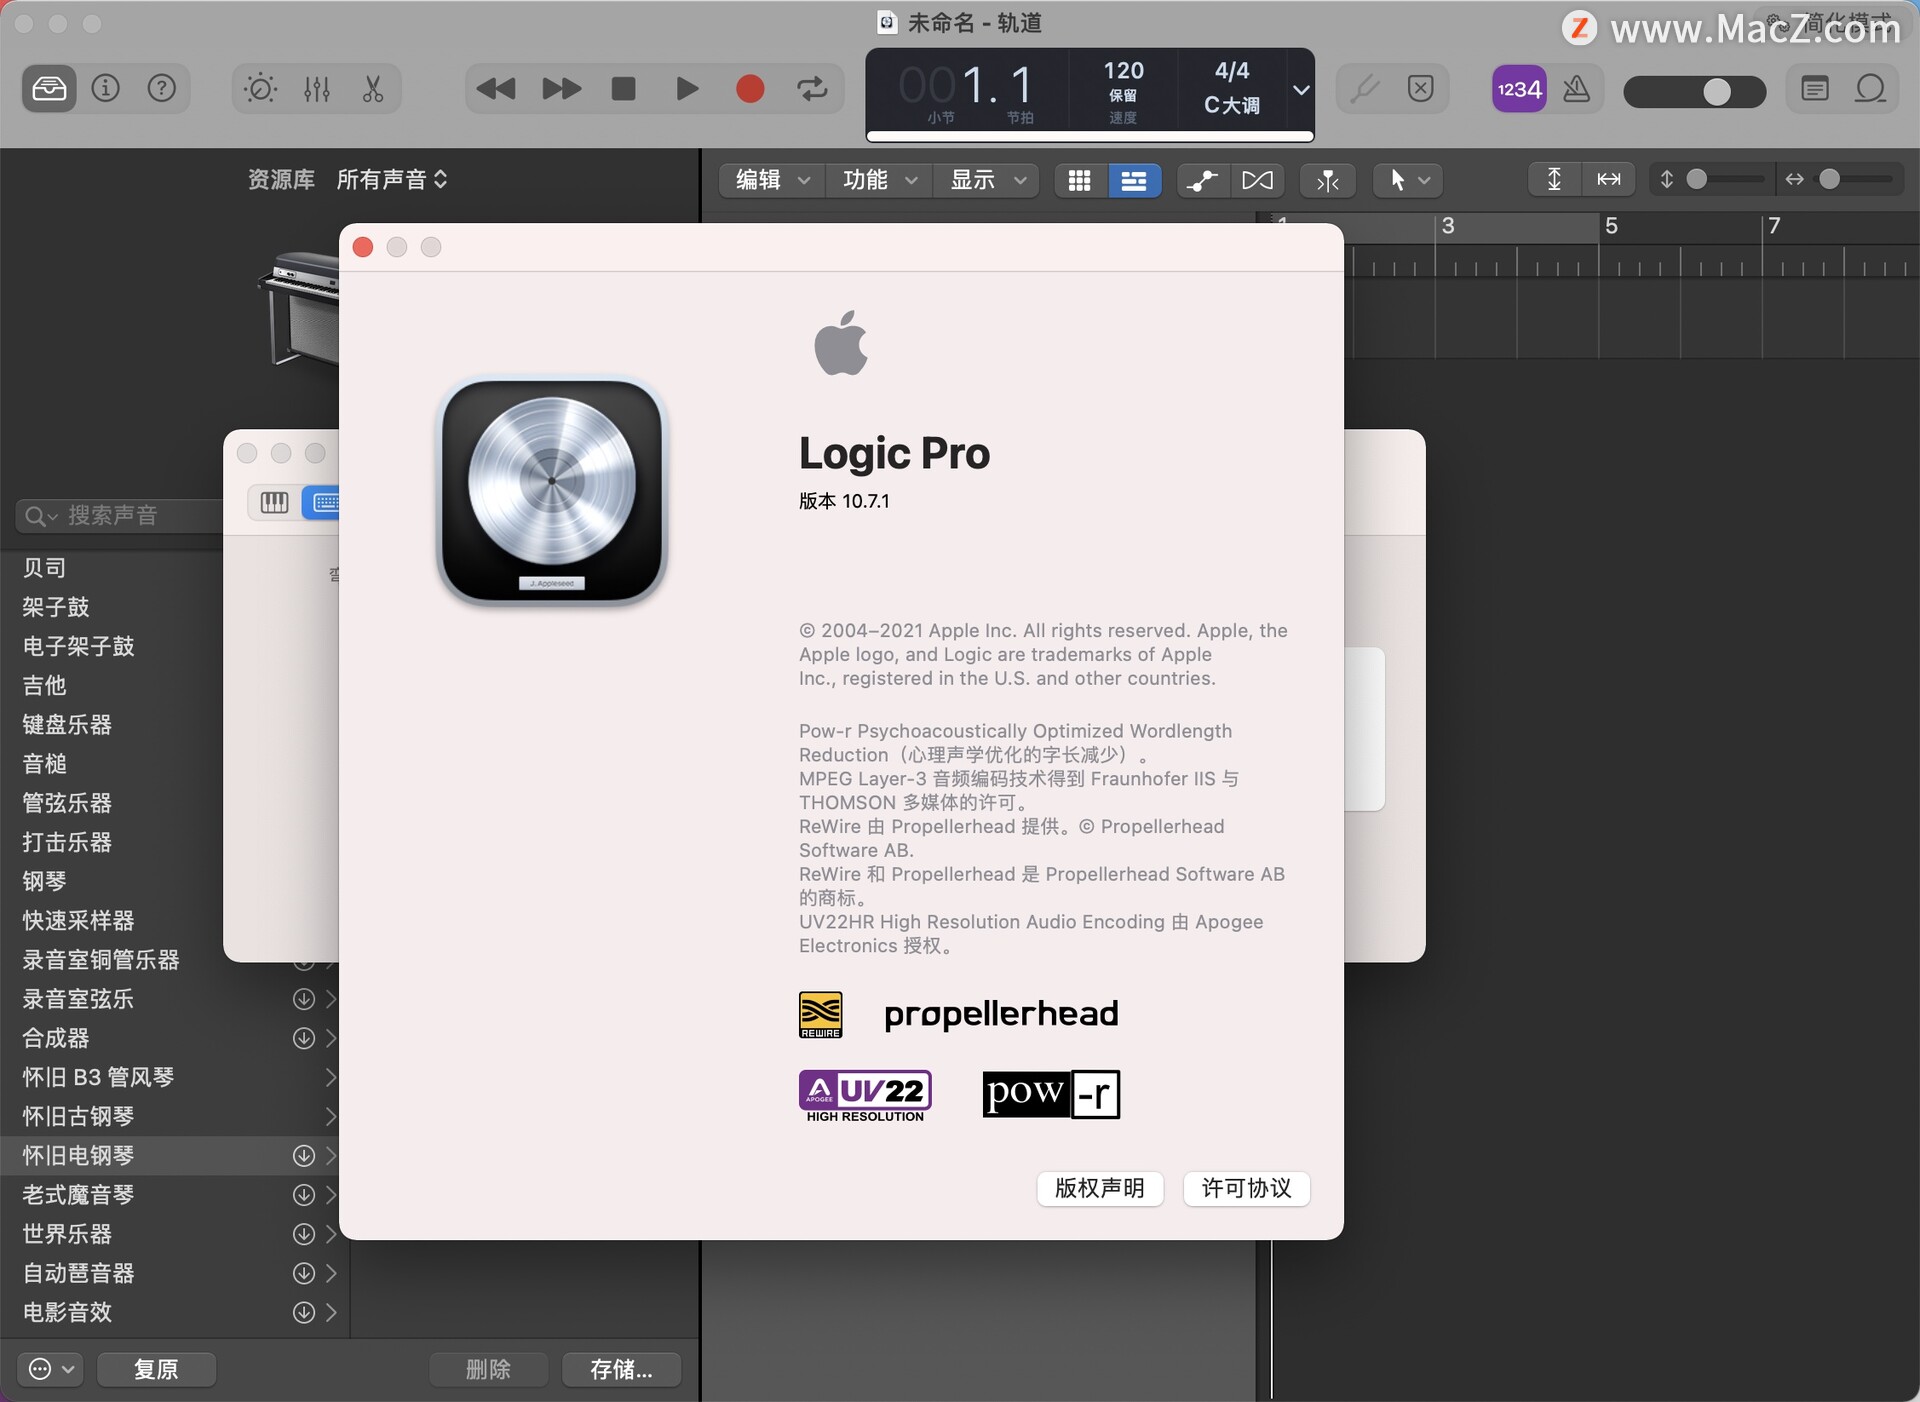The image size is (1920, 1402).
Task: Click the 搜索声音 search field
Action: [120, 516]
